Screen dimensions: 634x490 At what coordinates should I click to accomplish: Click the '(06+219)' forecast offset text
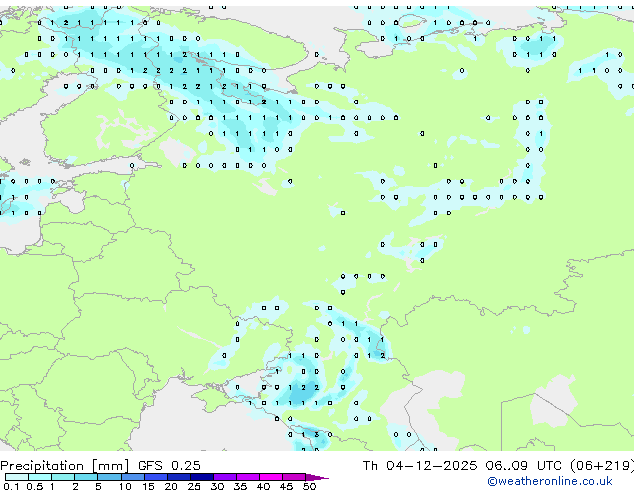[602, 466]
